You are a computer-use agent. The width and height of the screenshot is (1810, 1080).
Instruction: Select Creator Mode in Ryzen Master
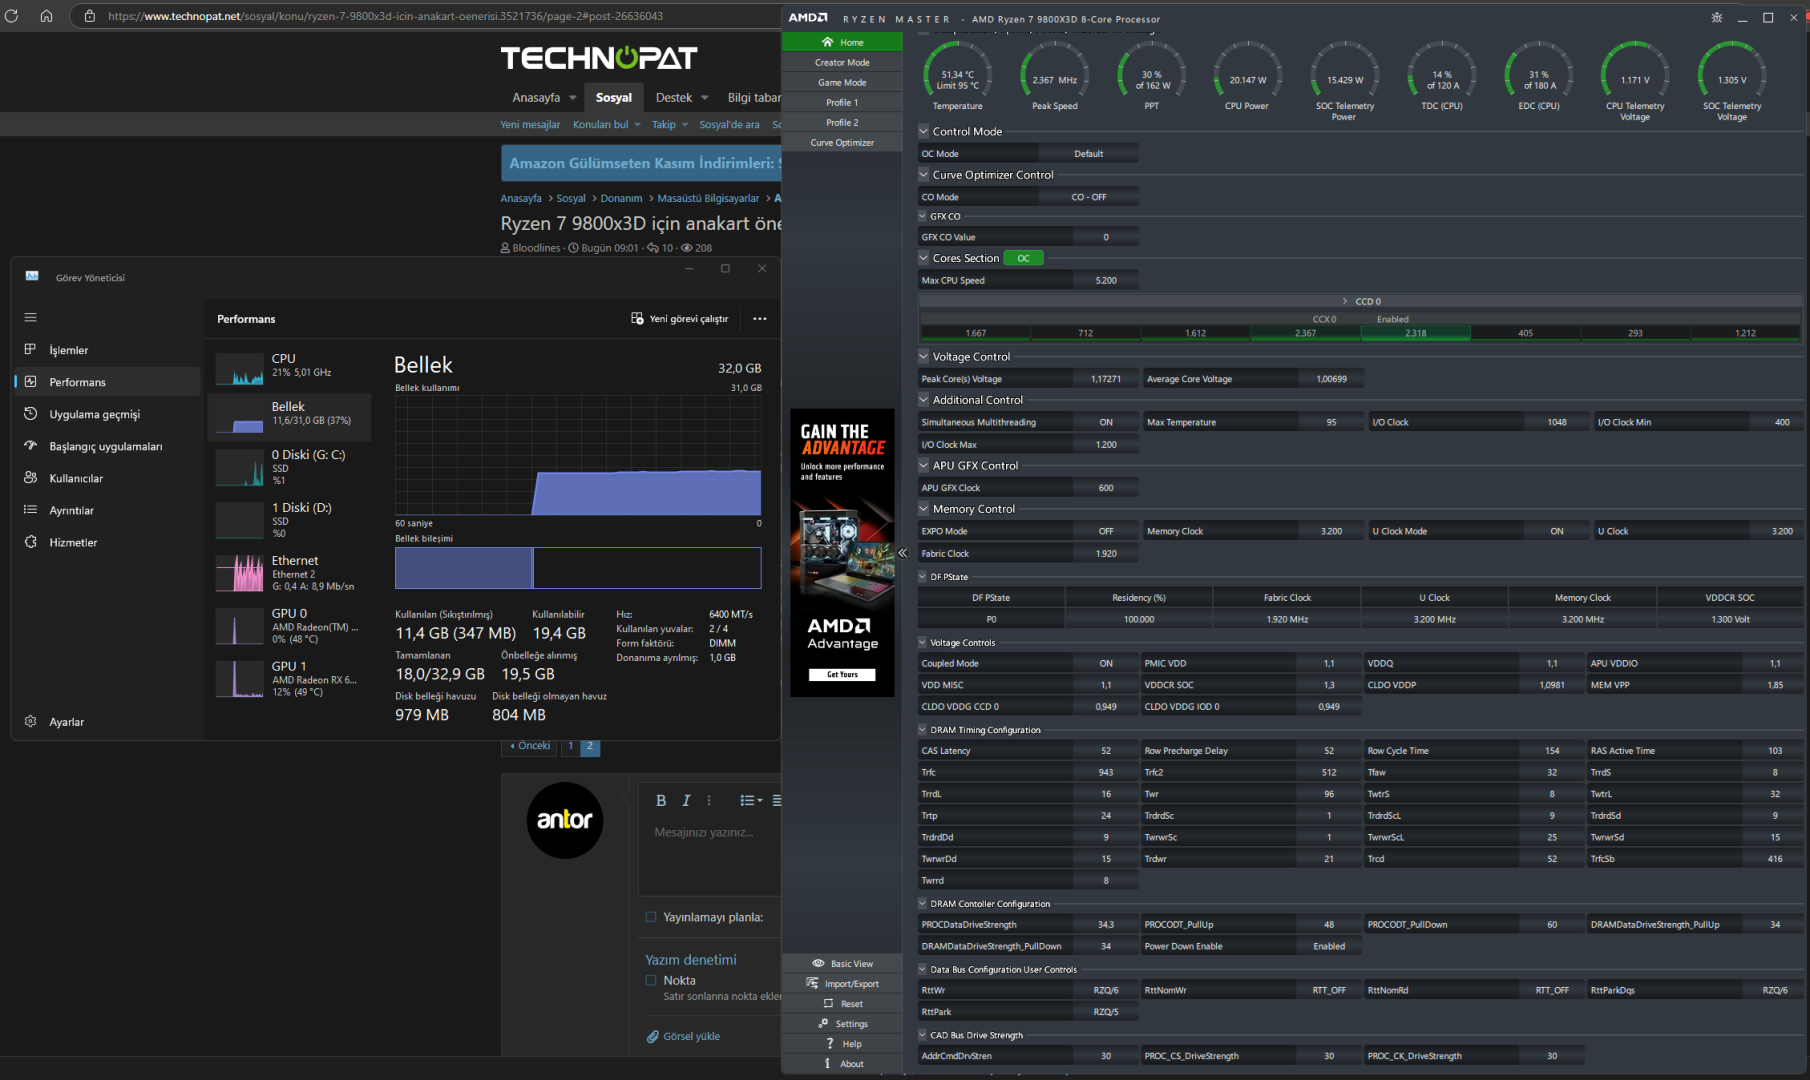click(842, 62)
